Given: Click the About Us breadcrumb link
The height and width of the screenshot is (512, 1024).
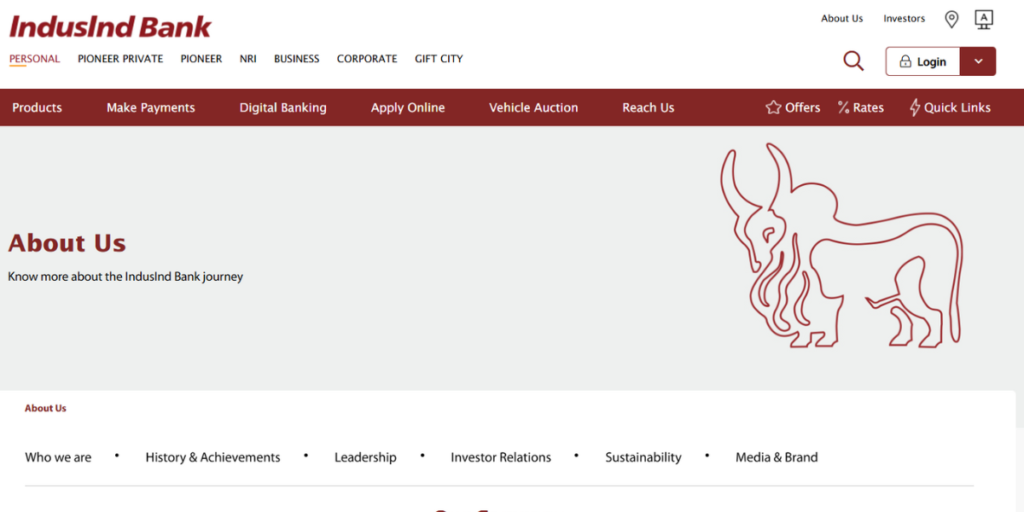Looking at the screenshot, I should point(46,408).
